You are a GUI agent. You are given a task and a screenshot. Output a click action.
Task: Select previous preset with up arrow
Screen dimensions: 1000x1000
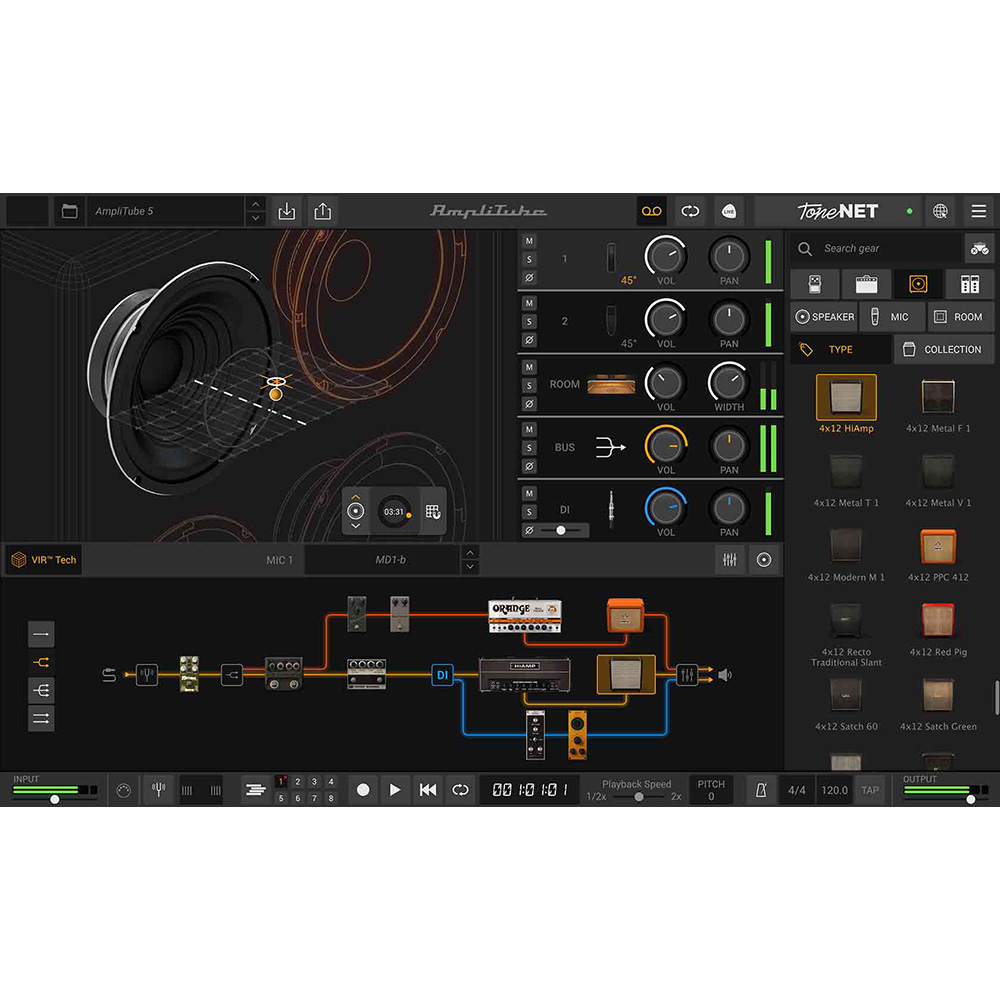(x=255, y=204)
